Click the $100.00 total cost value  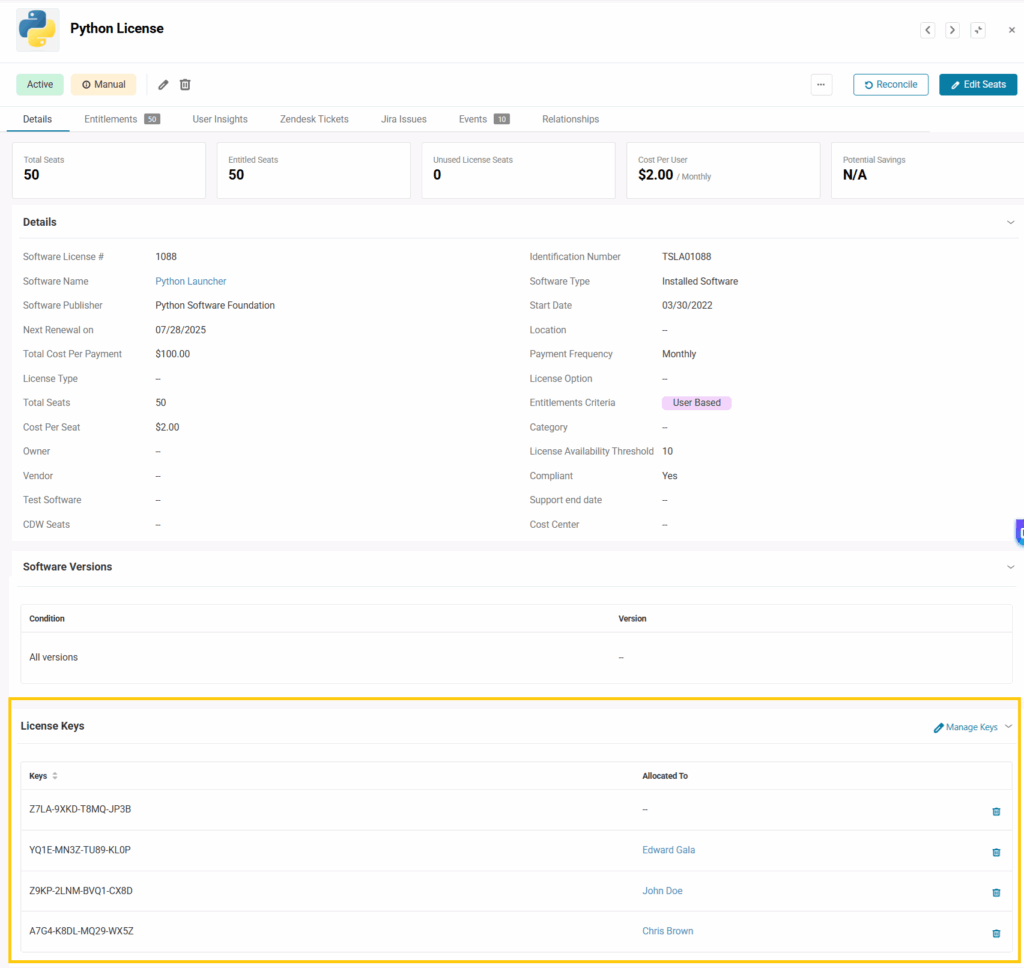(x=172, y=354)
